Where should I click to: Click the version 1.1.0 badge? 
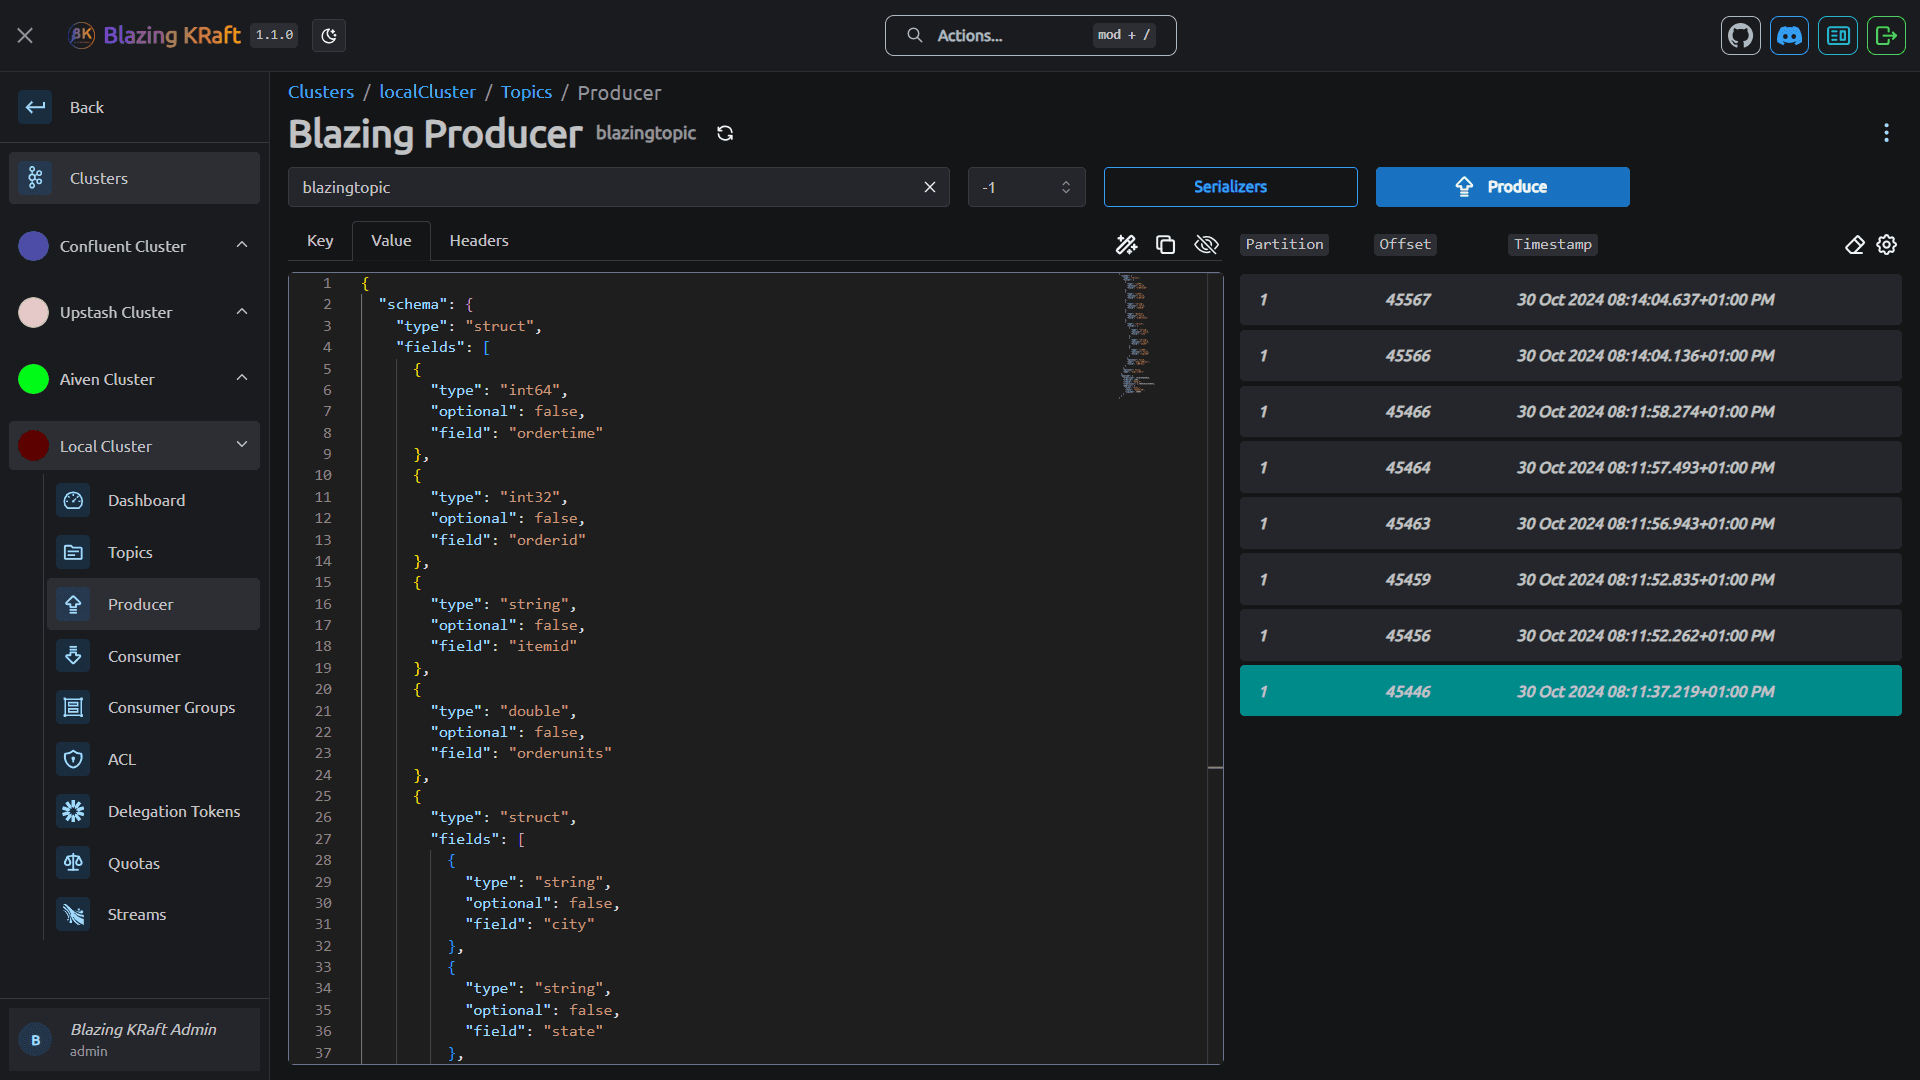[x=274, y=35]
